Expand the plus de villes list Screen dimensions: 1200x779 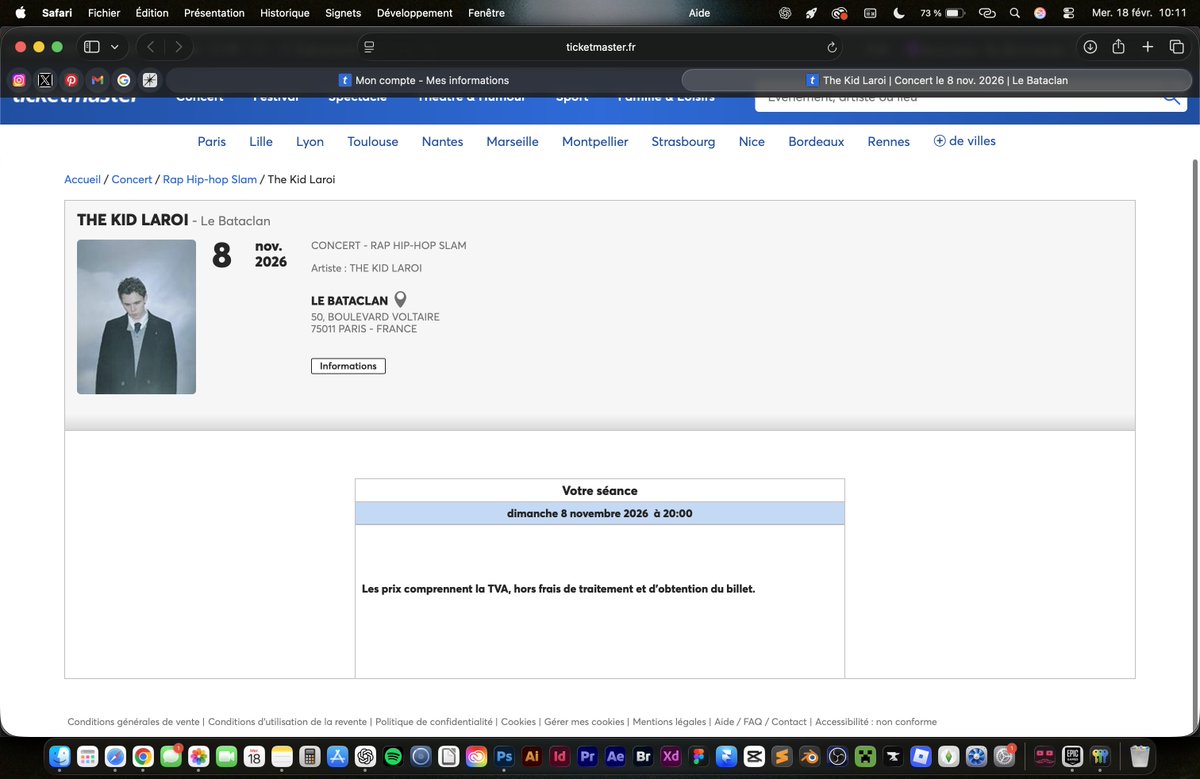point(964,141)
